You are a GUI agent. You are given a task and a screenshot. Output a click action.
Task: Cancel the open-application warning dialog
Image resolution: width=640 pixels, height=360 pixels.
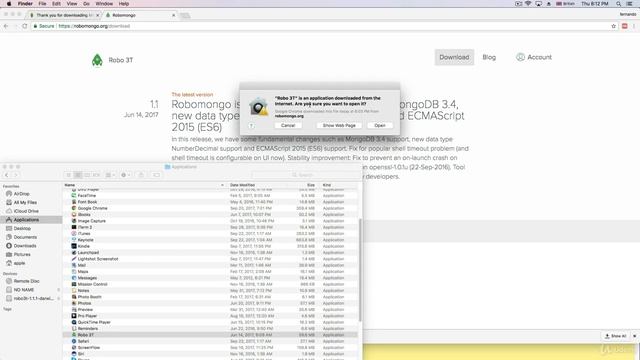(288, 125)
